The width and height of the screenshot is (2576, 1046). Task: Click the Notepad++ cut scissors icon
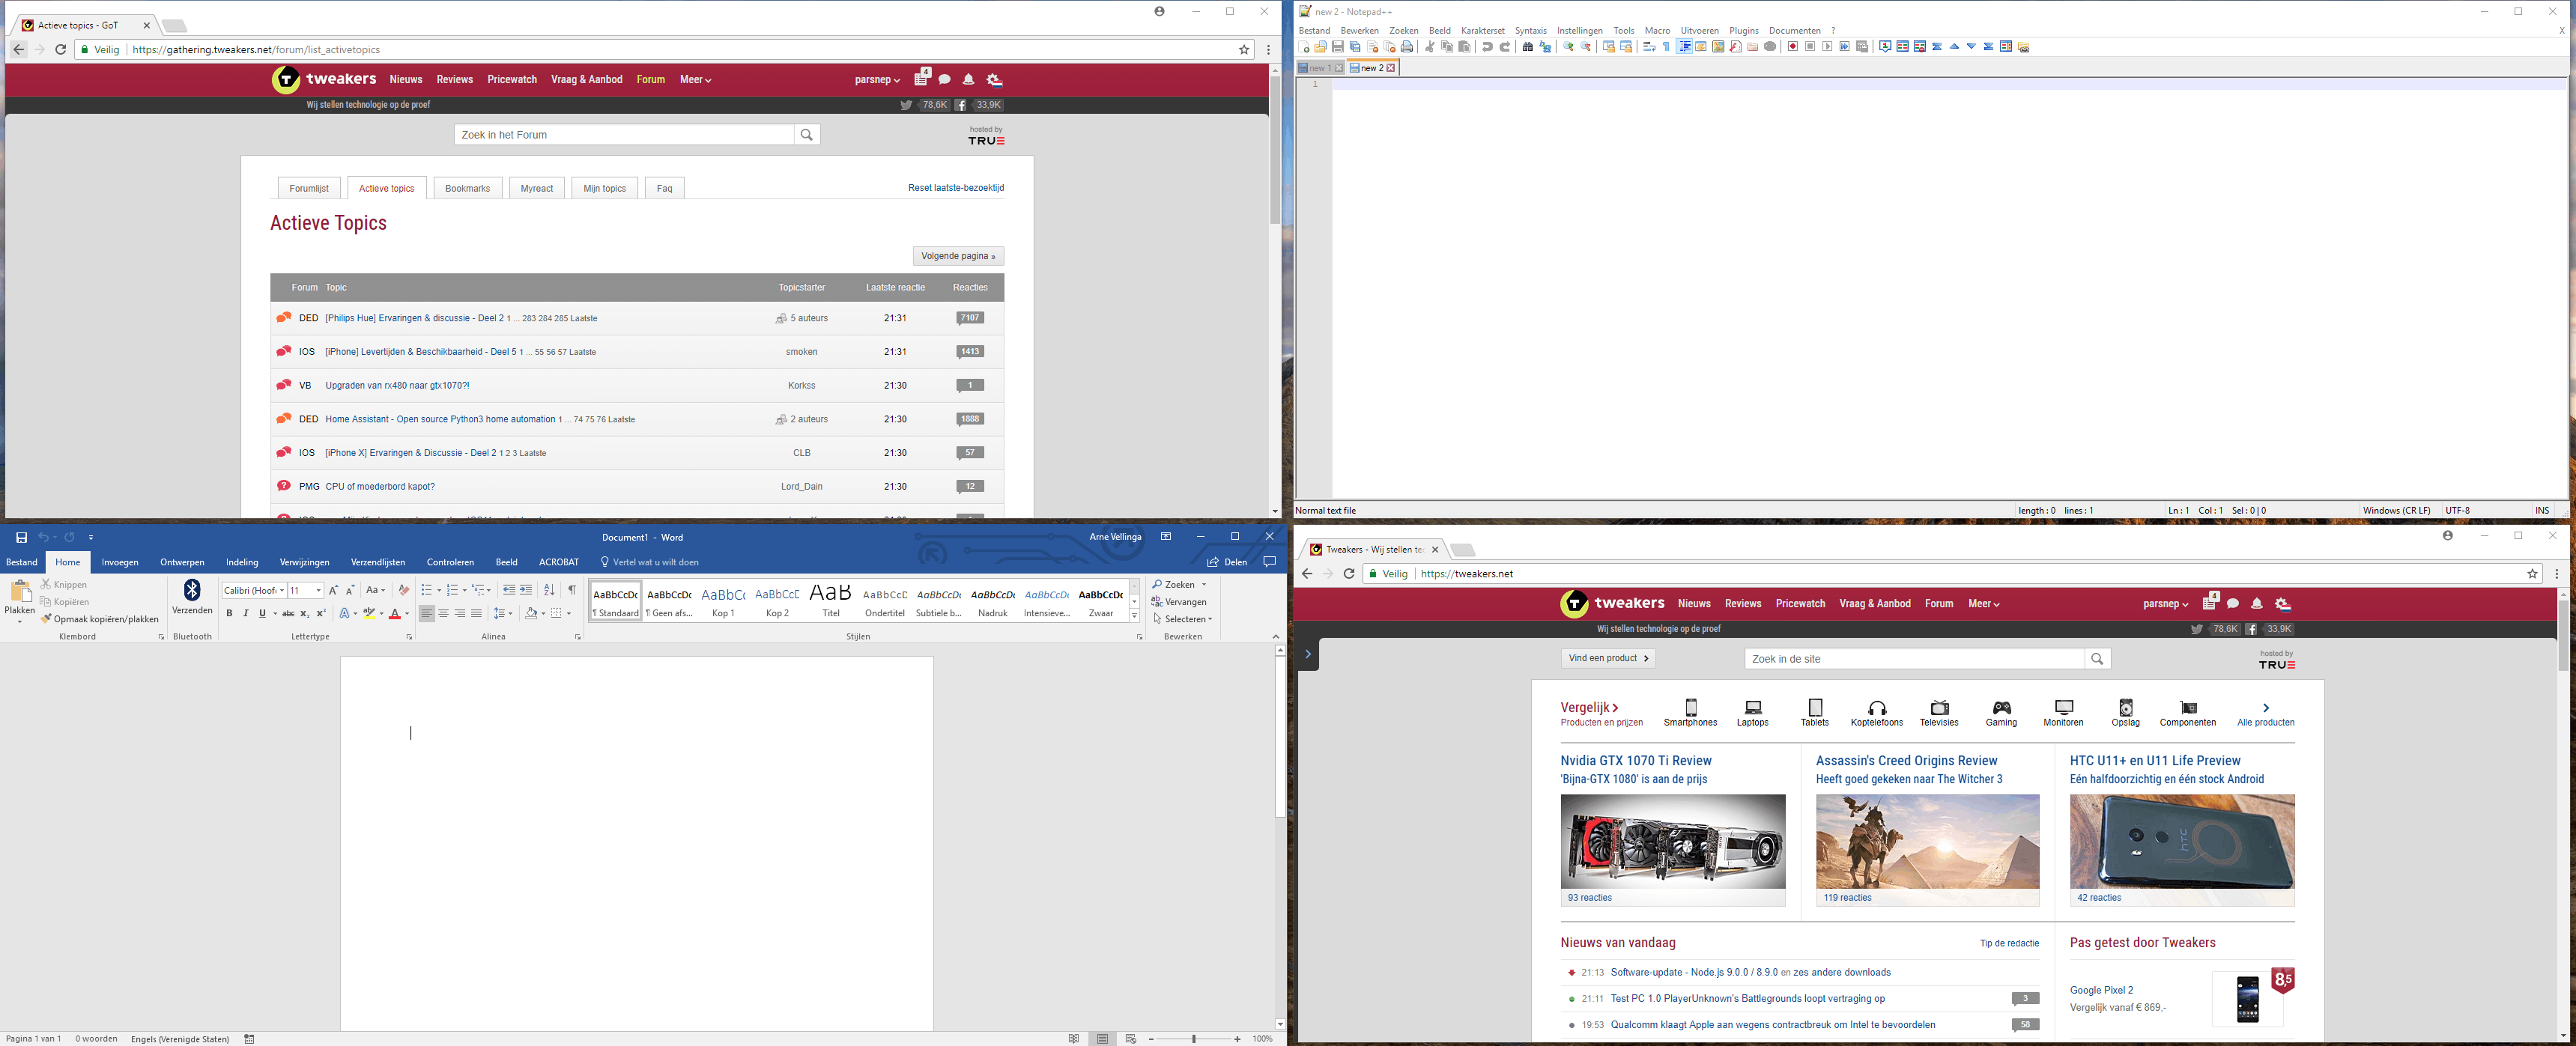click(1430, 47)
